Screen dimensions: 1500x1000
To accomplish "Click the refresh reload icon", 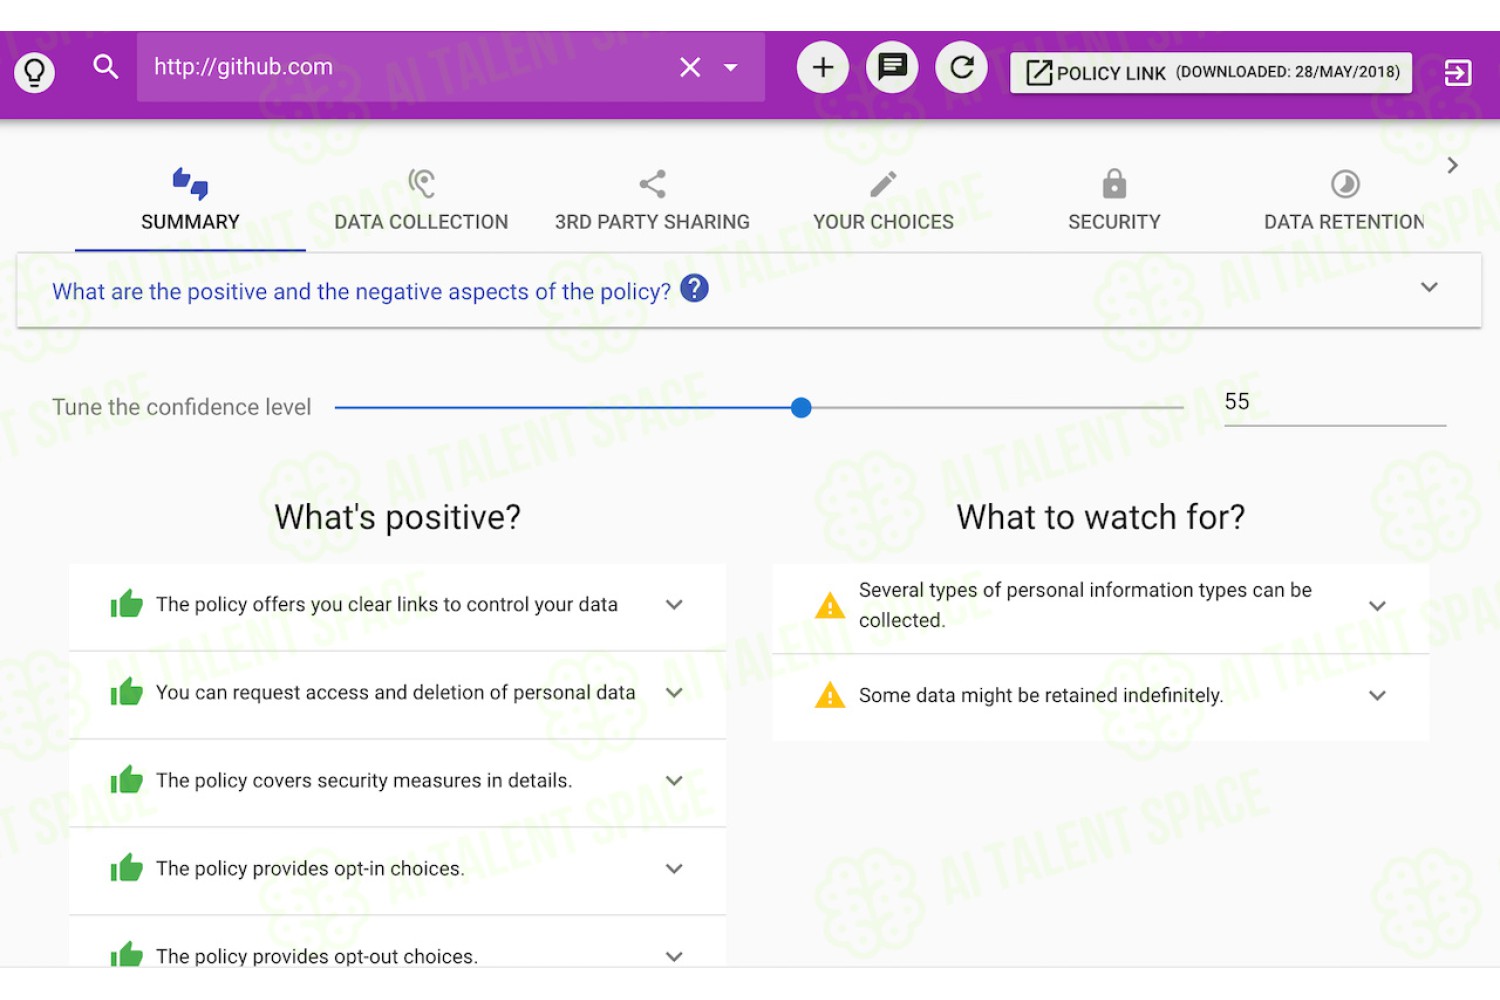I will point(962,67).
